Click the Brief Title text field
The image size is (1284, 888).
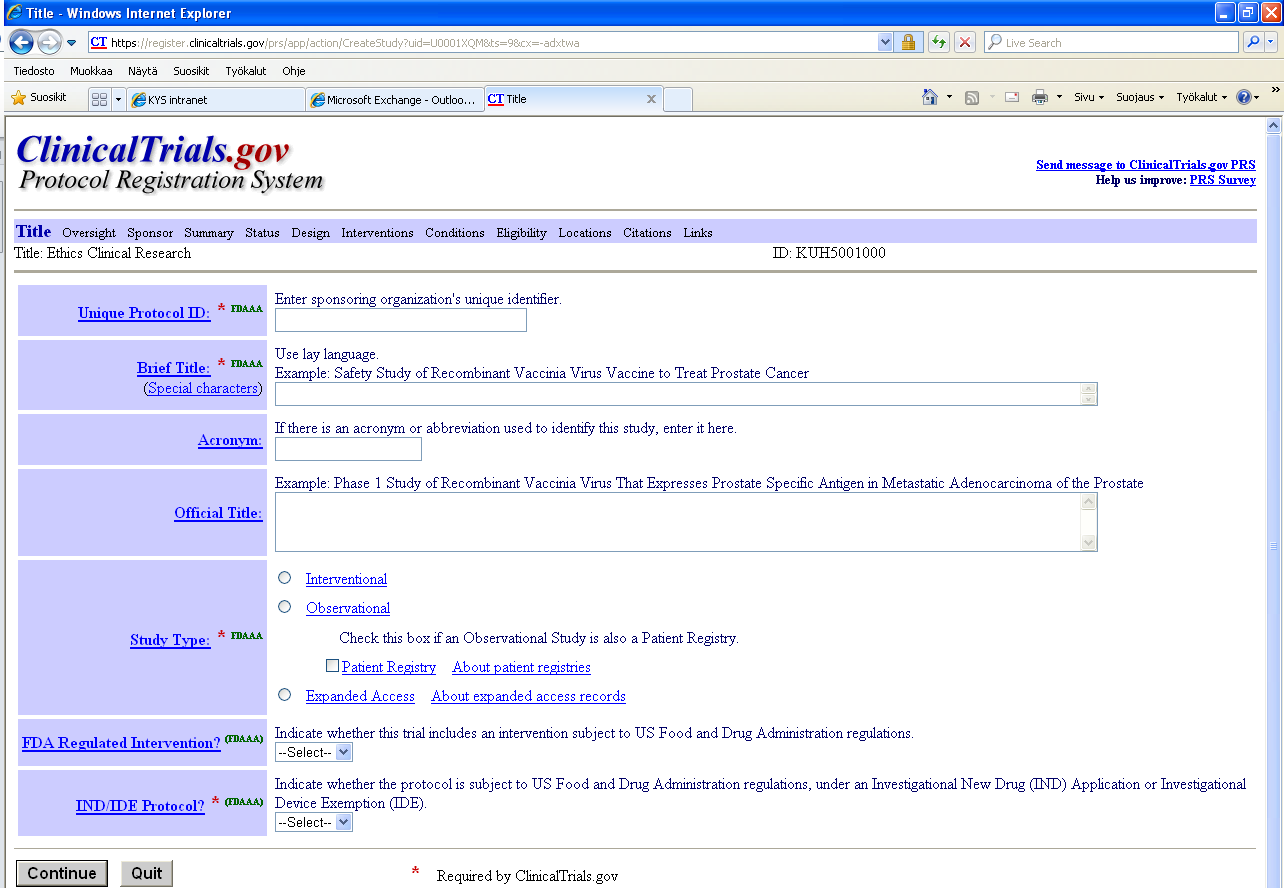click(x=686, y=394)
